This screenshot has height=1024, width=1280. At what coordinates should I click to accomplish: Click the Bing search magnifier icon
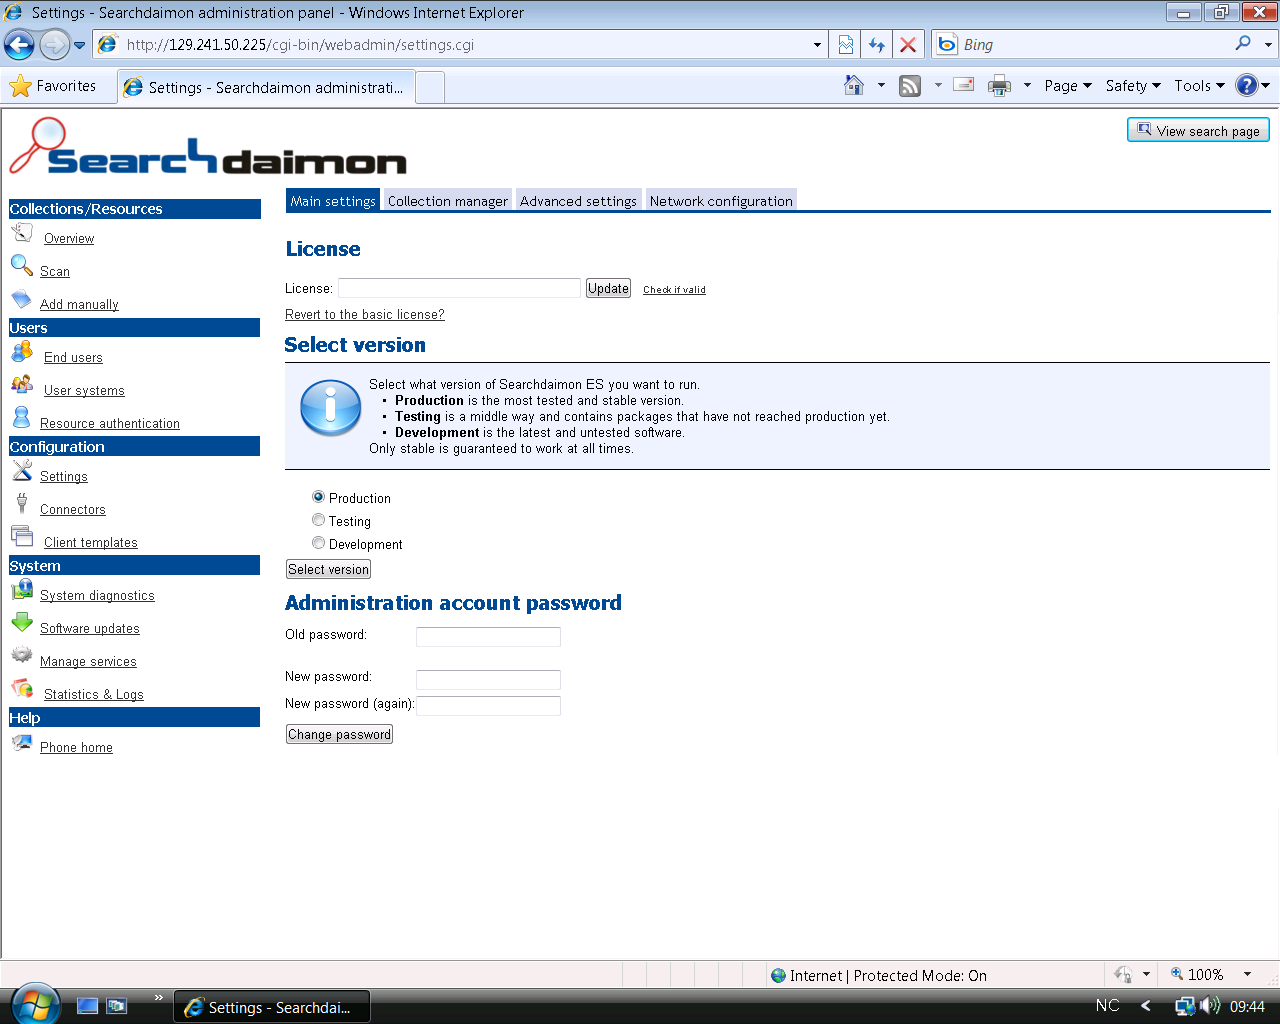[1243, 43]
